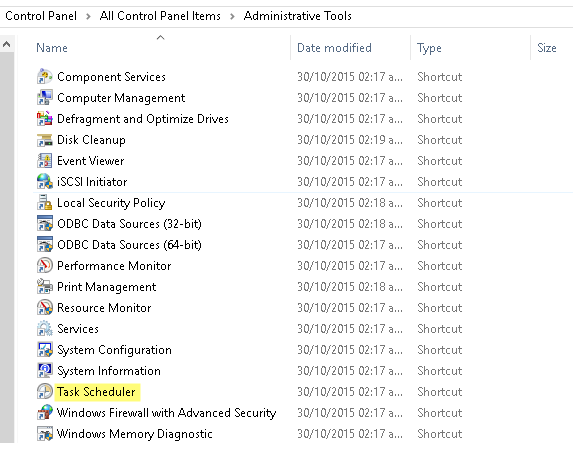Click the Task Scheduler clock icon
The height and width of the screenshot is (469, 573).
(x=45, y=392)
